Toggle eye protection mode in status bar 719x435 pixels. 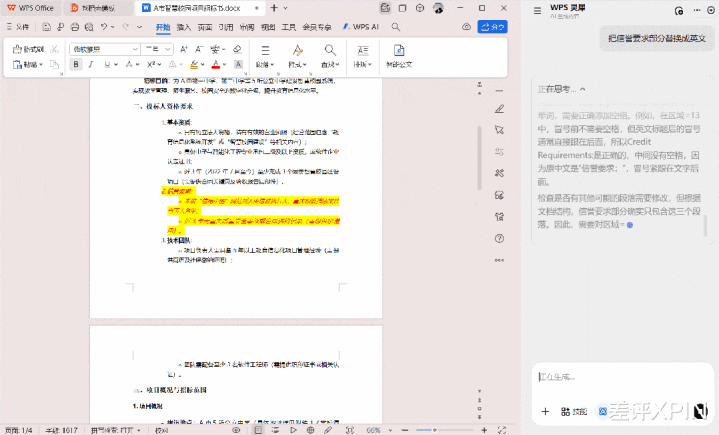[x=236, y=430]
